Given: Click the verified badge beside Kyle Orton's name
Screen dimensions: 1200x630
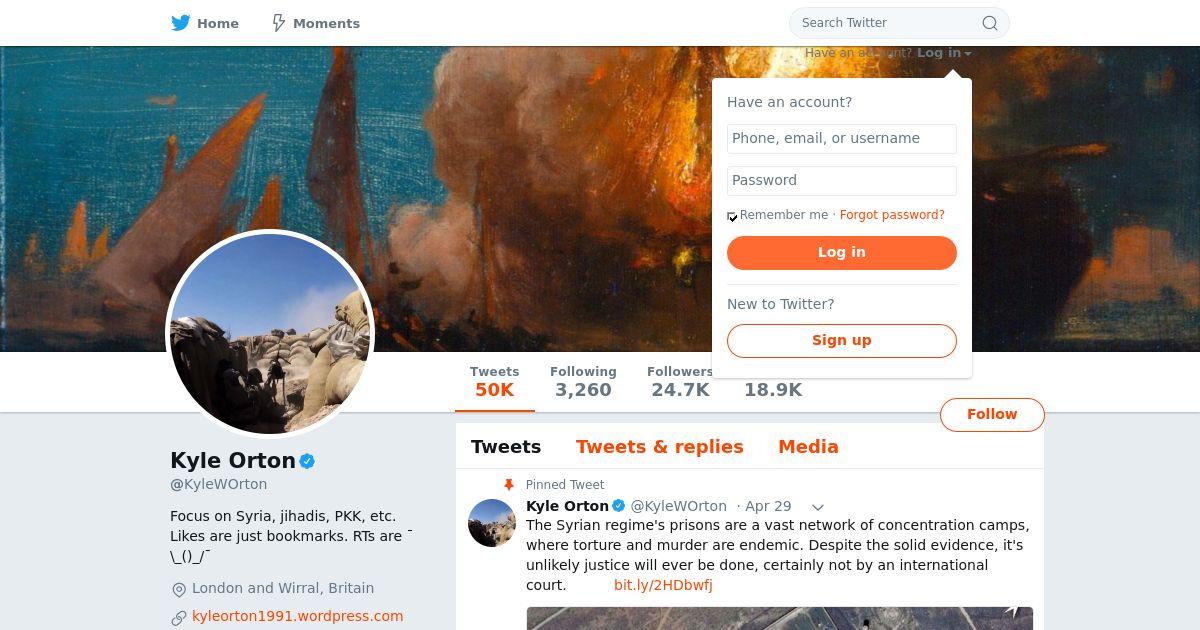Looking at the screenshot, I should point(308,461).
